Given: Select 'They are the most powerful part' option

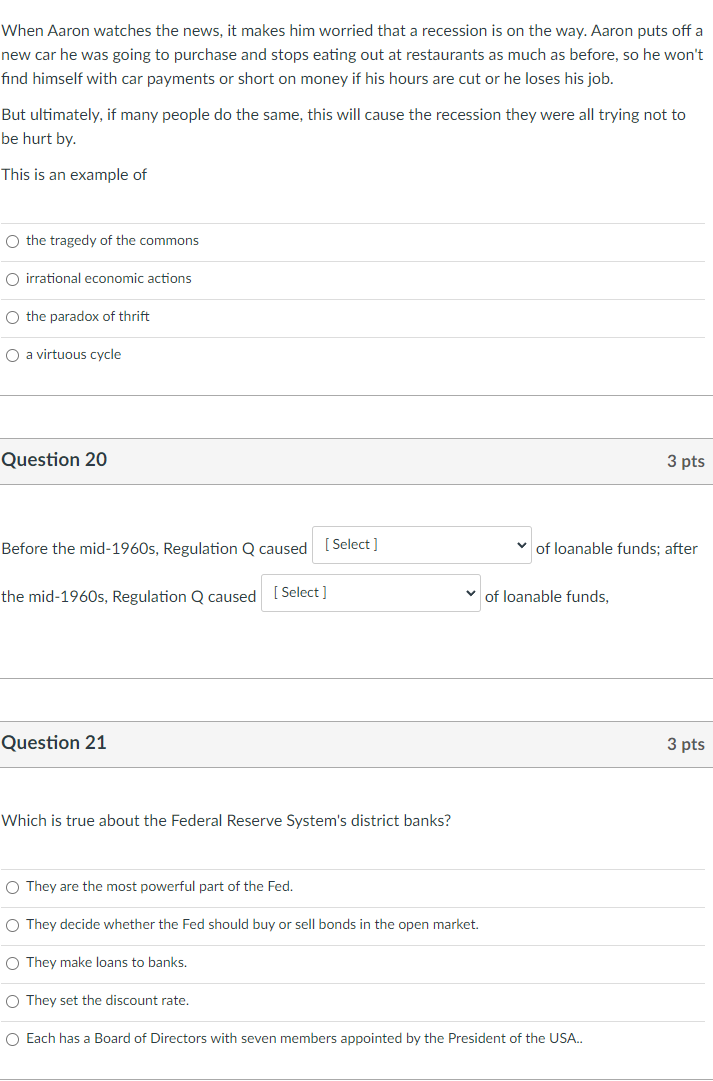Looking at the screenshot, I should pyautogui.click(x=12, y=887).
